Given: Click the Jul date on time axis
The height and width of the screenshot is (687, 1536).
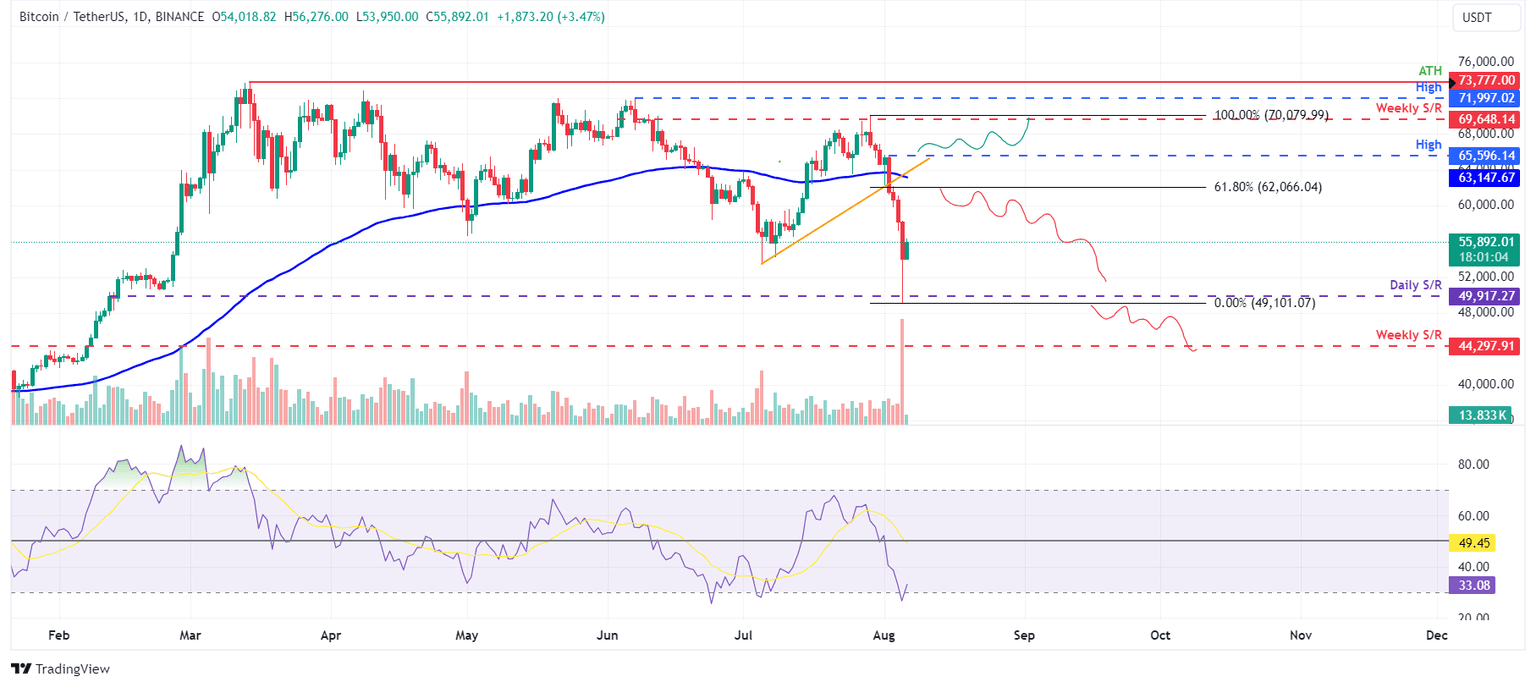Looking at the screenshot, I should pos(743,635).
